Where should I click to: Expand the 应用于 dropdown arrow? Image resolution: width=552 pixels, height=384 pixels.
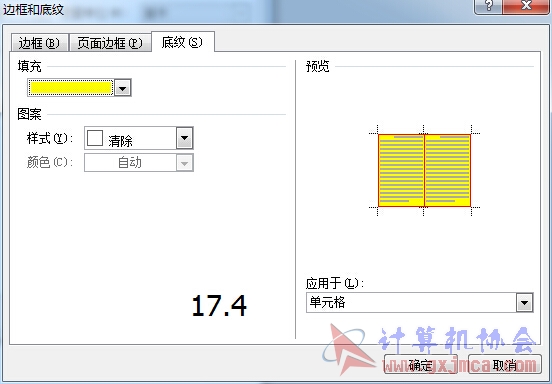pos(525,303)
